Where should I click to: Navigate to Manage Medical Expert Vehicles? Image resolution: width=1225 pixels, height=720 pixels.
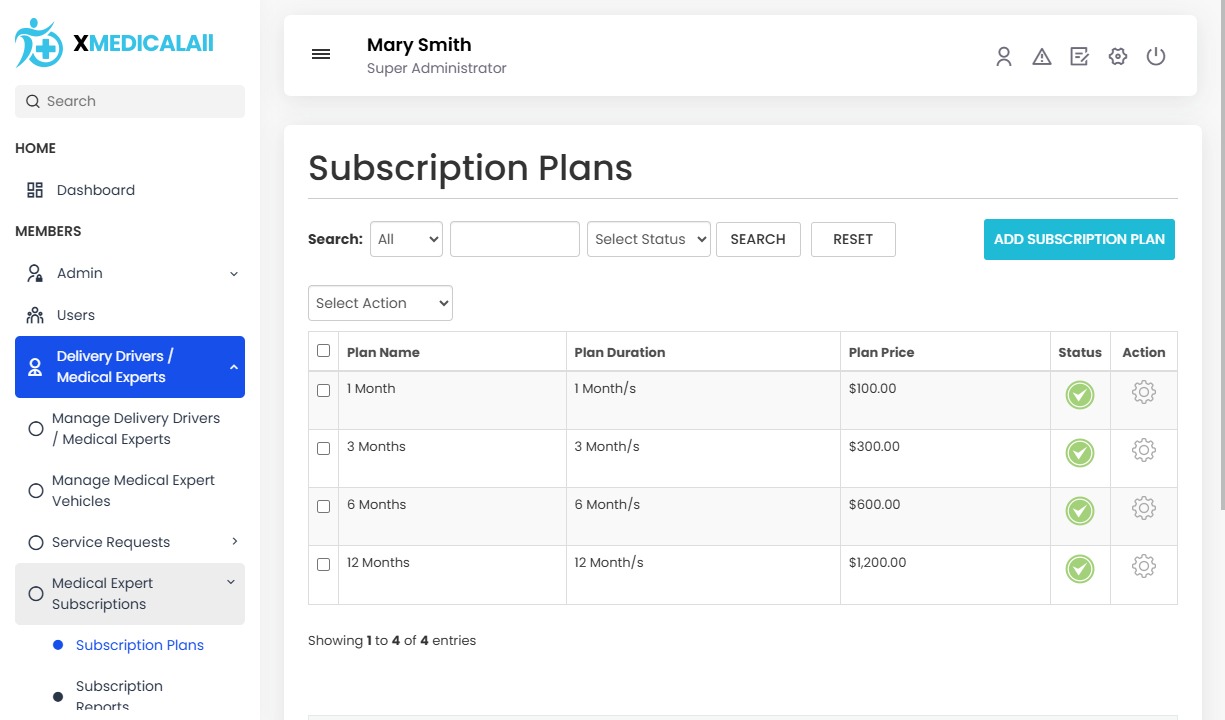click(x=134, y=490)
